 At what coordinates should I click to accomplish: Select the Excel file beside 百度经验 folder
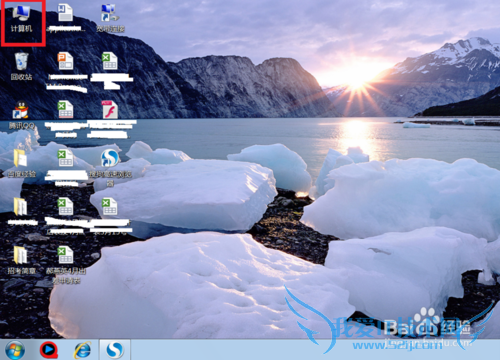65,158
